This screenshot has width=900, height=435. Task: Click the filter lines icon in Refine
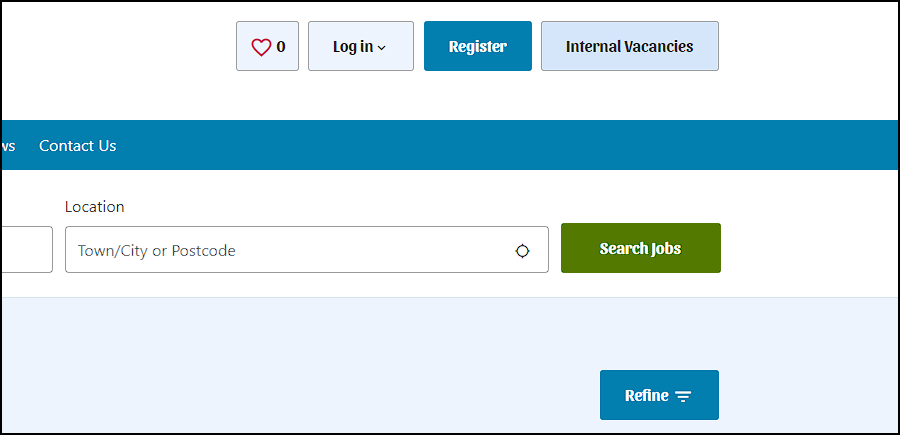(x=683, y=396)
